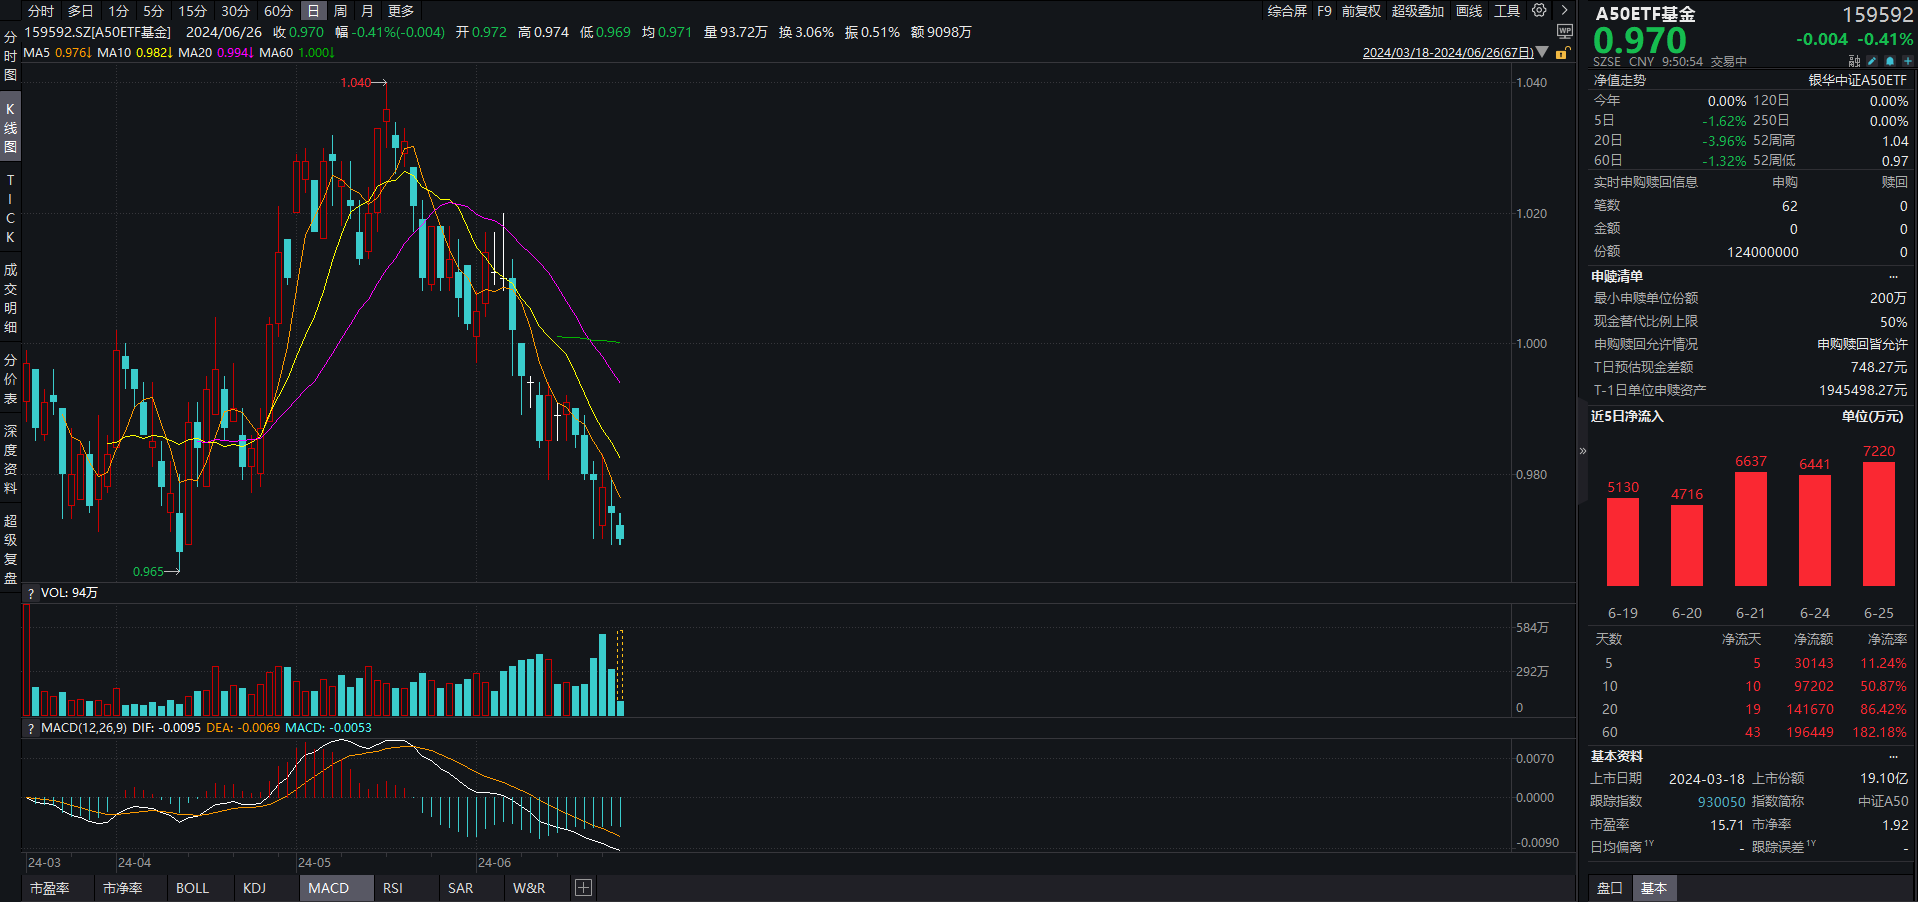This screenshot has width=1918, height=902.
Task: Click the 6-25 net inflow bar
Action: [1878, 524]
